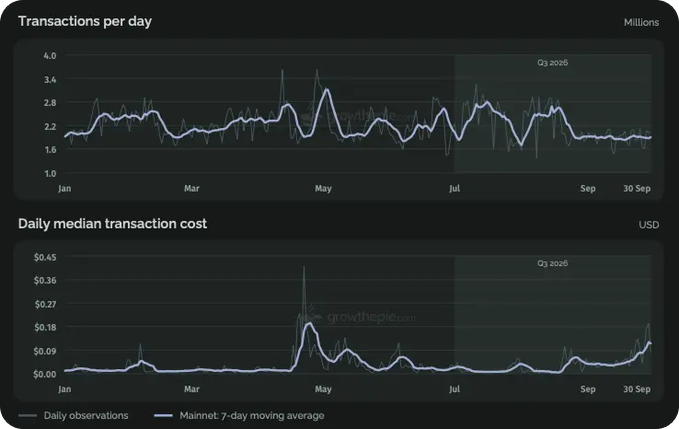Click the 'Transactions per day' chart title
The width and height of the screenshot is (679, 429).
[x=85, y=21]
